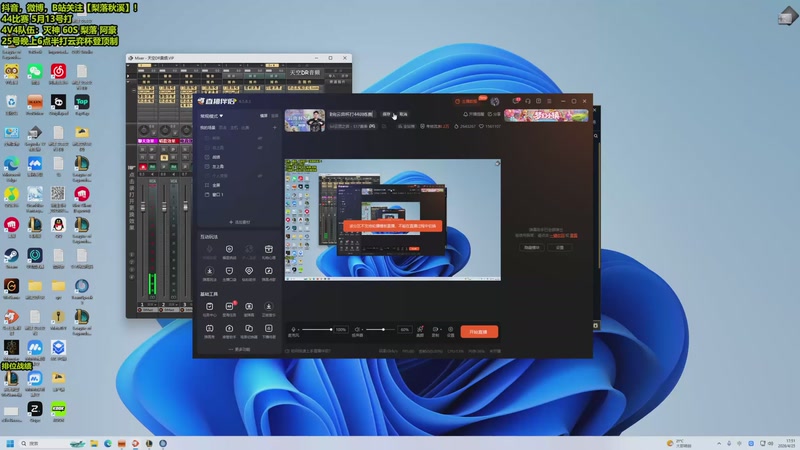Viewport: 800px width, 450px height.
Task: Open the Steam desktop icon
Action: pyautogui.click(x=11, y=258)
